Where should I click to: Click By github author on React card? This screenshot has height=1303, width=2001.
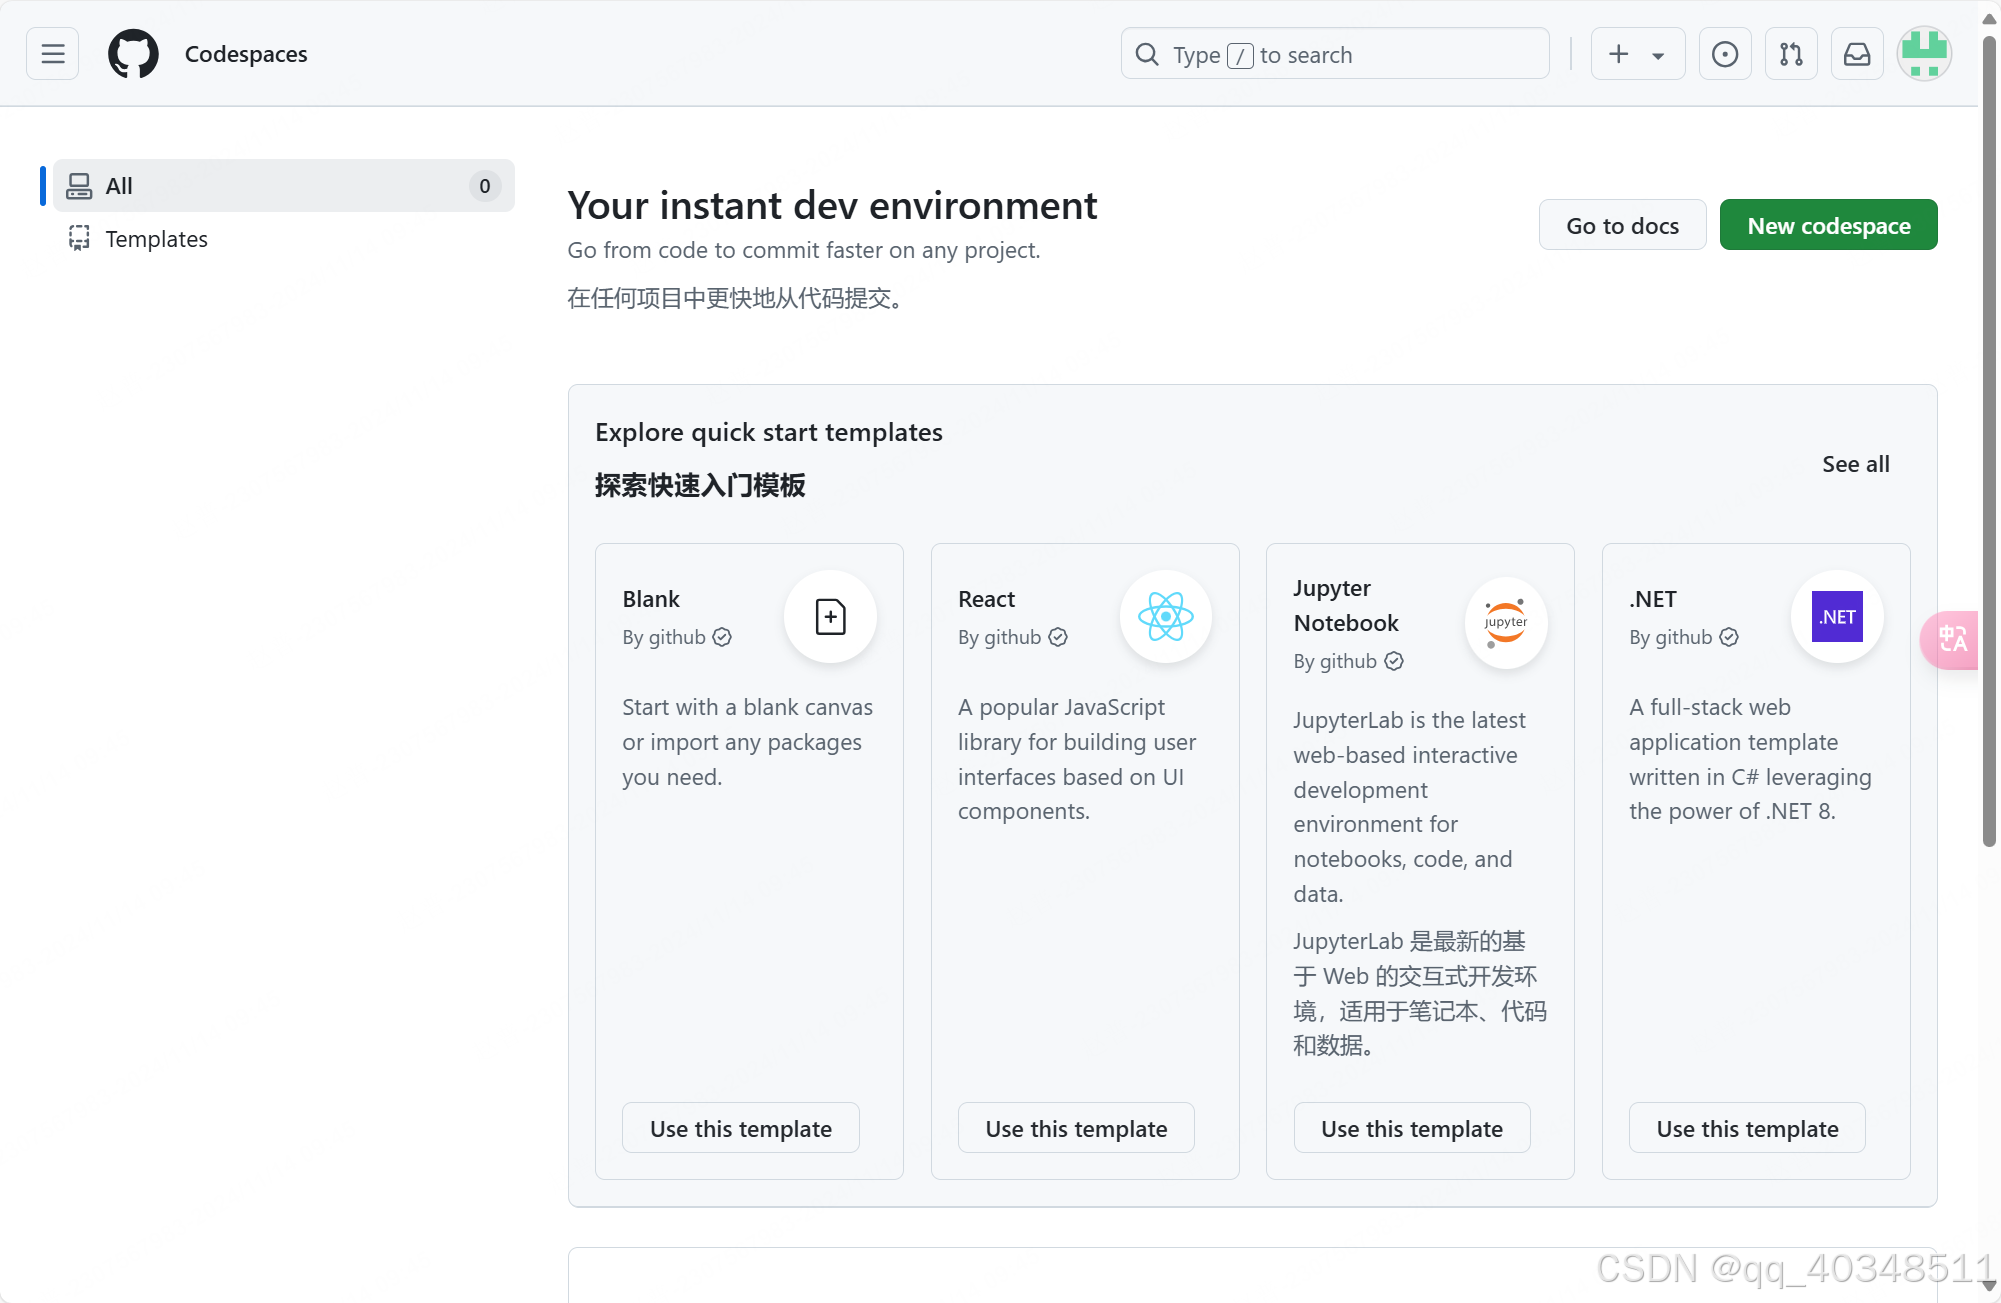coord(999,637)
